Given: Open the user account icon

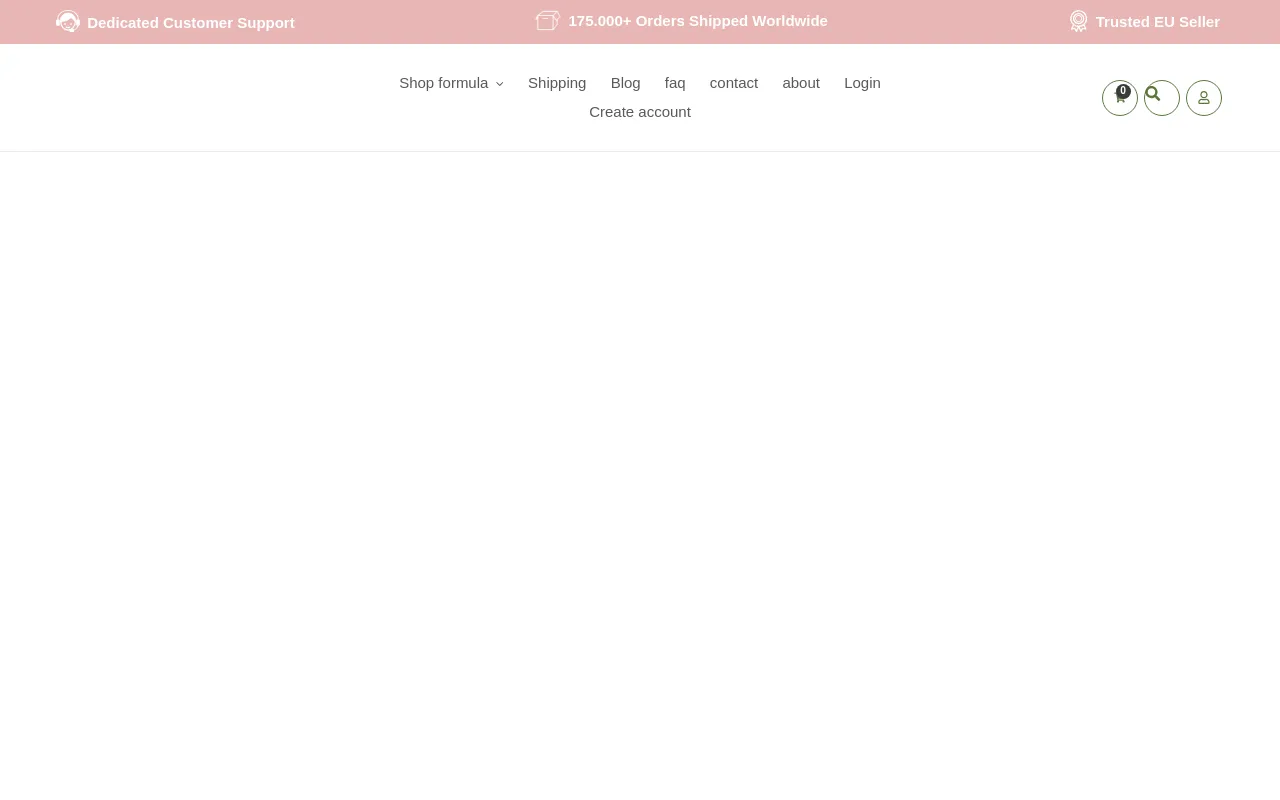Looking at the screenshot, I should pos(1204,98).
